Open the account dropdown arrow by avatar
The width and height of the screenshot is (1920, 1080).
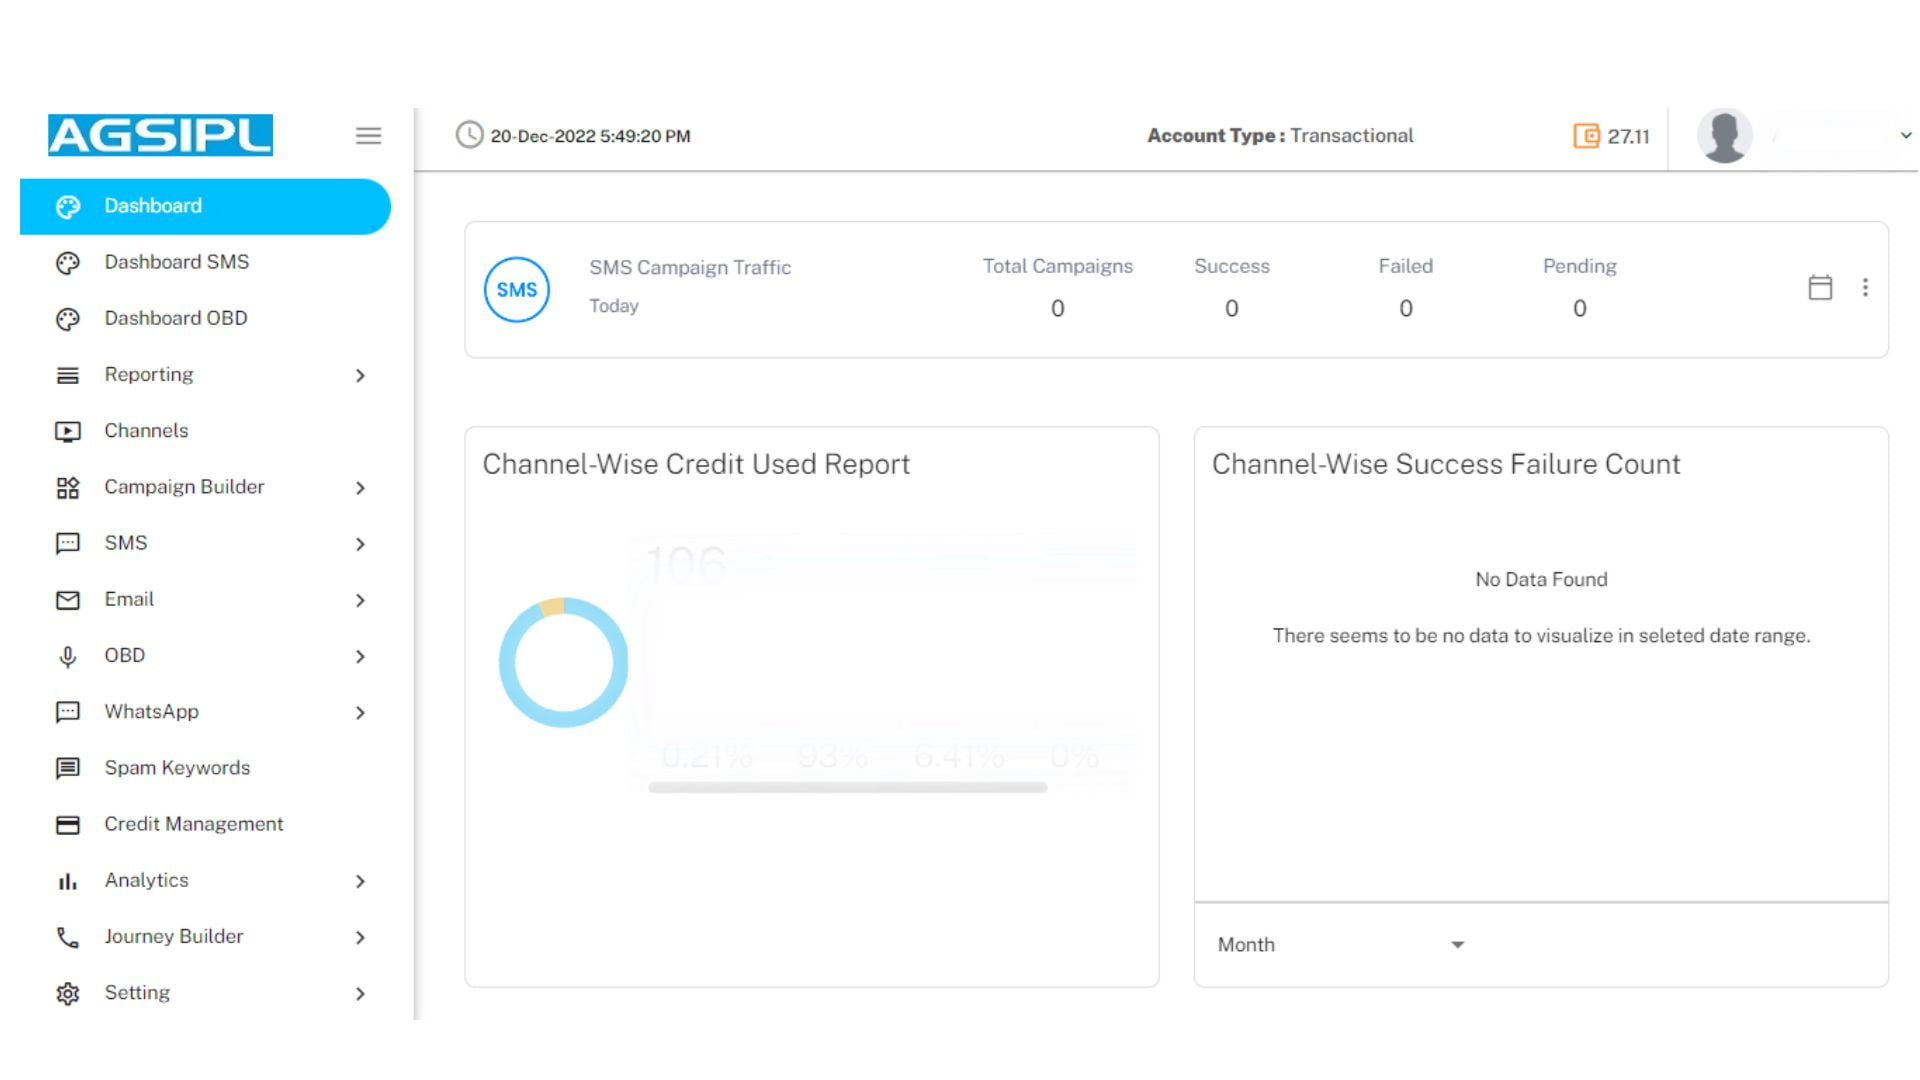pos(1906,135)
